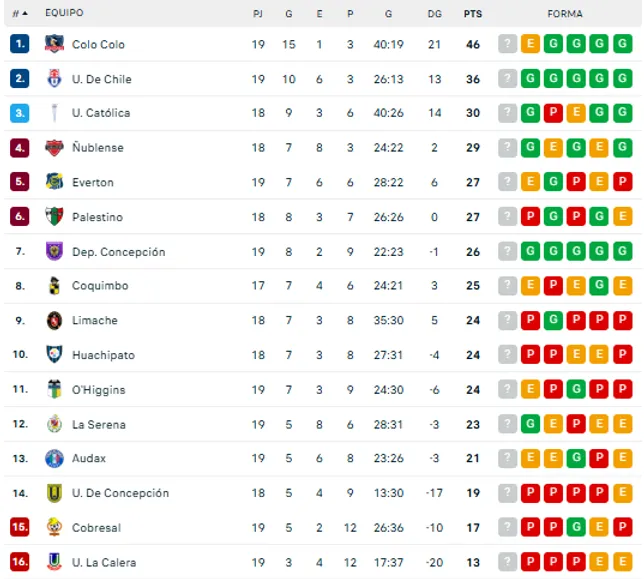The width and height of the screenshot is (644, 579).
Task: Click the Palestino team badge
Action: [x=54, y=216]
